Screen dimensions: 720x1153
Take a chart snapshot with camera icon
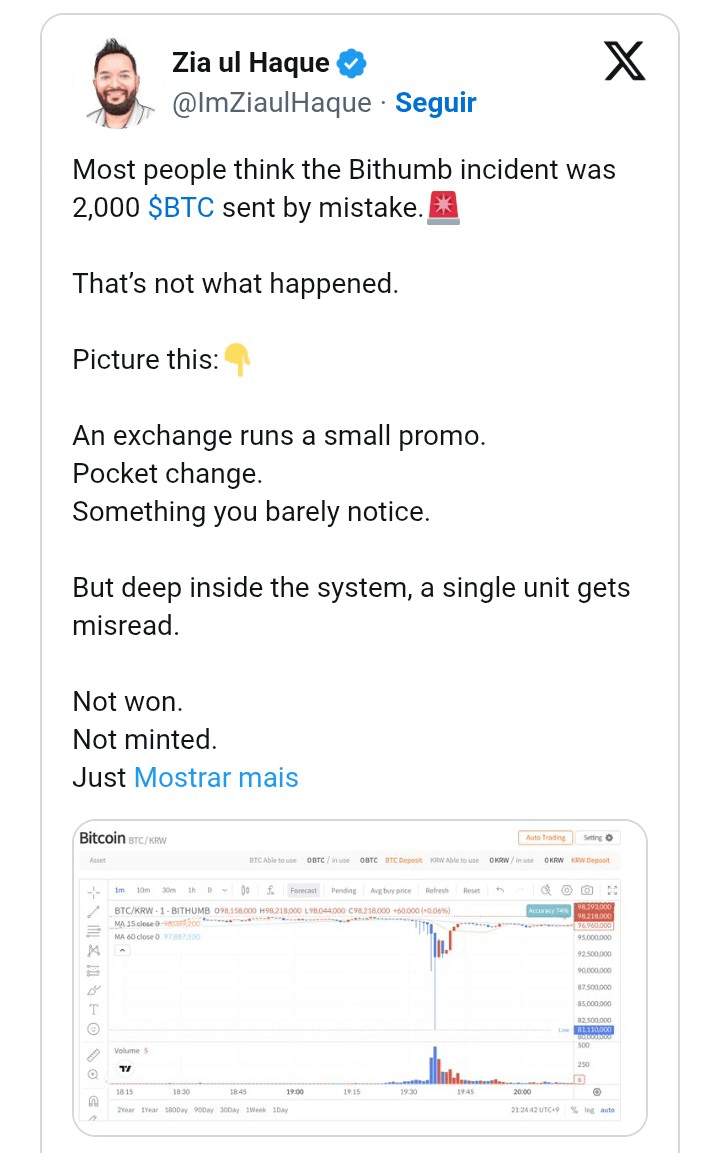[x=588, y=890]
